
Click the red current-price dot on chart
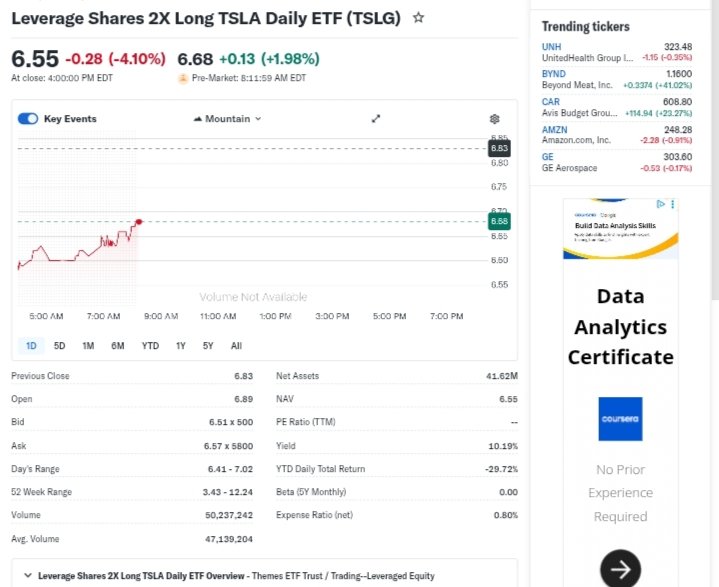(x=138, y=221)
